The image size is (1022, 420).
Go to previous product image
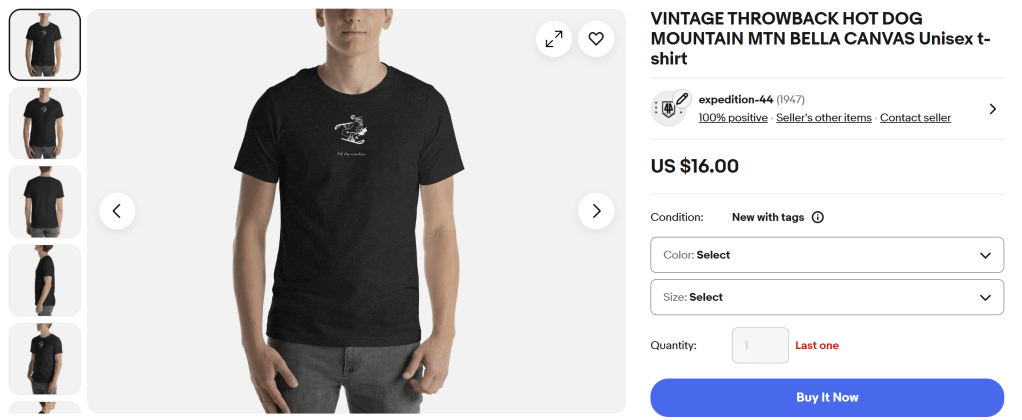(117, 211)
